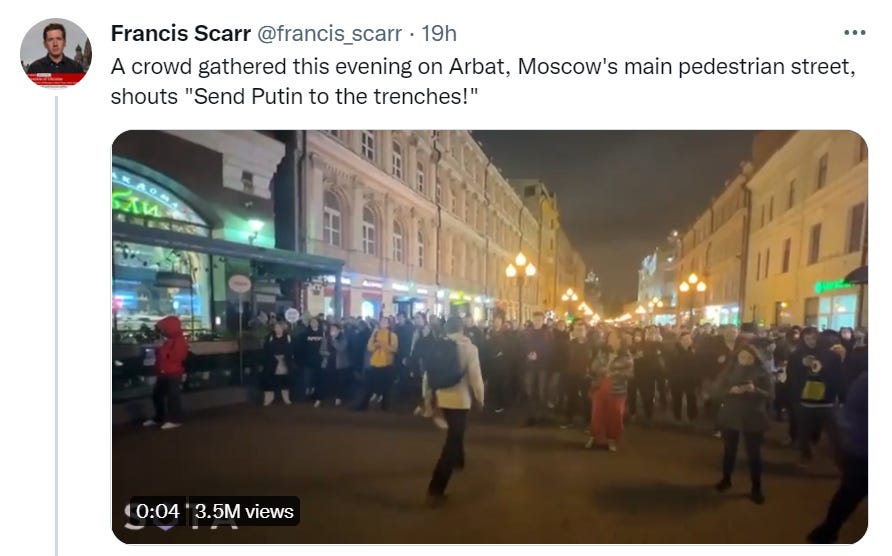Click the 3.5M views counter
The width and height of the screenshot is (892, 556).
coord(245,511)
